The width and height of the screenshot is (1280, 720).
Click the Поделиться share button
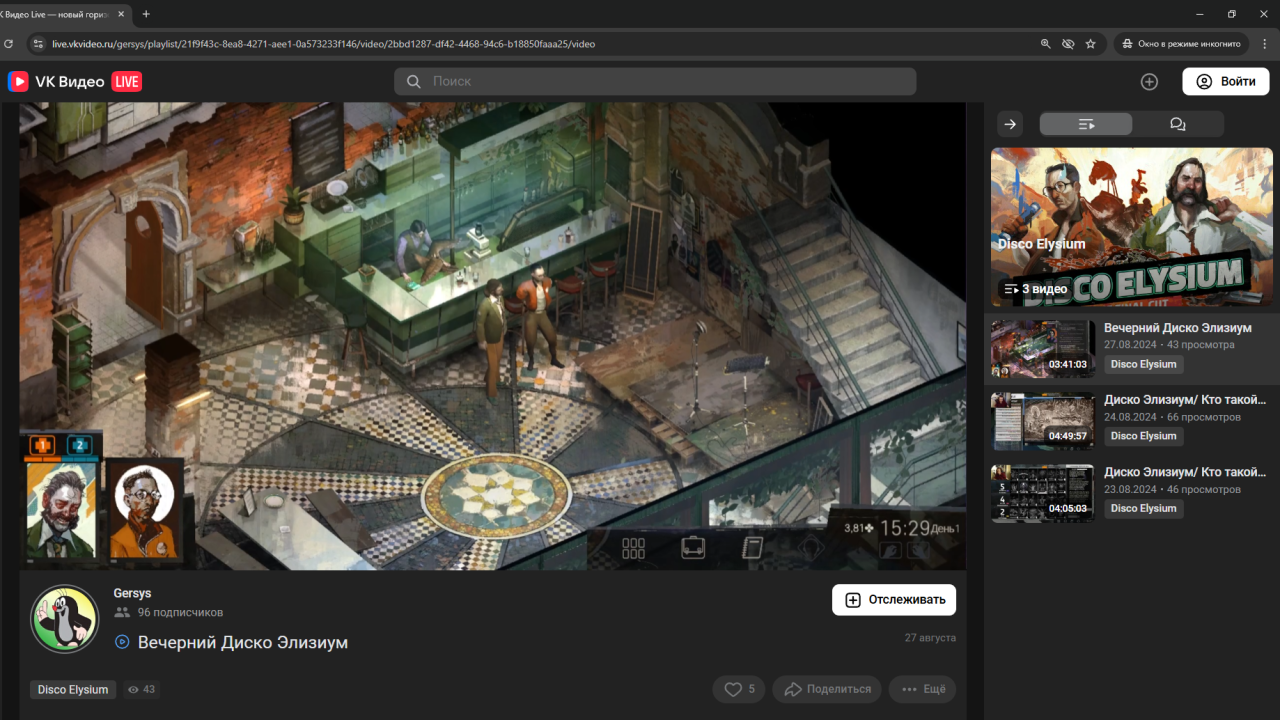pyautogui.click(x=828, y=689)
